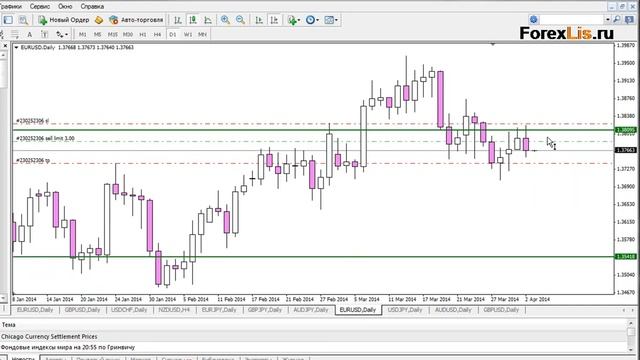Toggle chart shift icon
The image size is (640, 360).
pos(274,20)
